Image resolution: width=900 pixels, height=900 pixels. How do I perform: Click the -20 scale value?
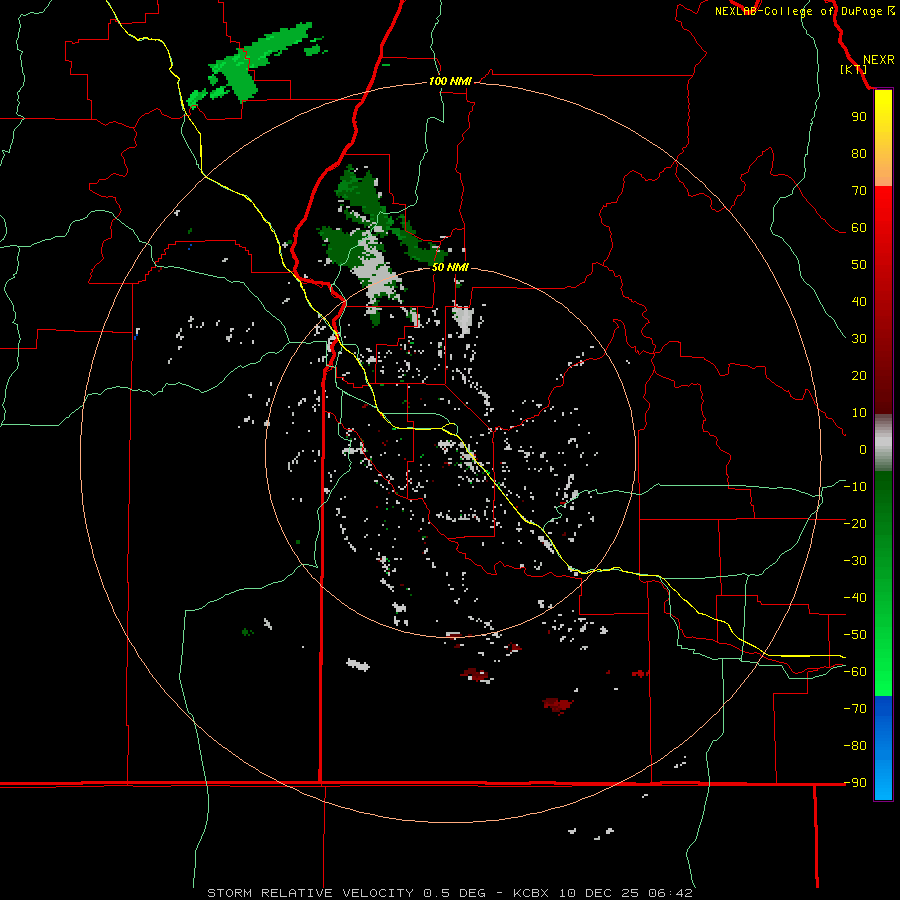(855, 524)
